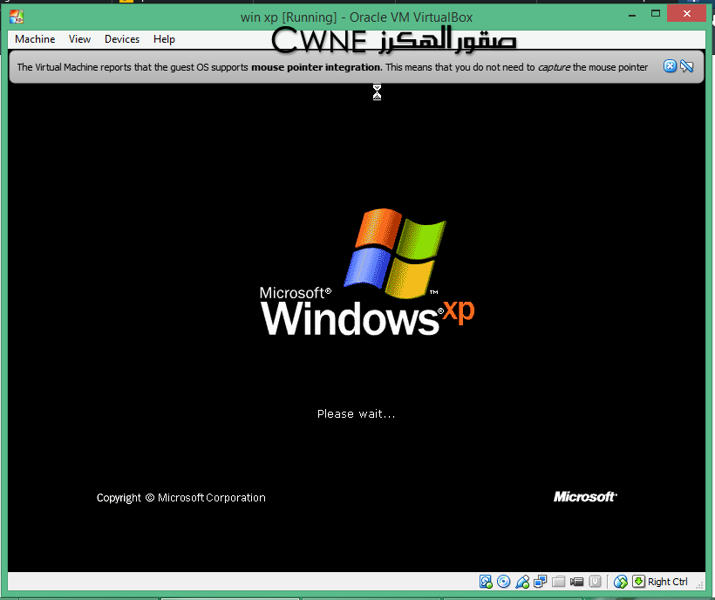
Task: Open the View menu
Action: click(x=79, y=39)
